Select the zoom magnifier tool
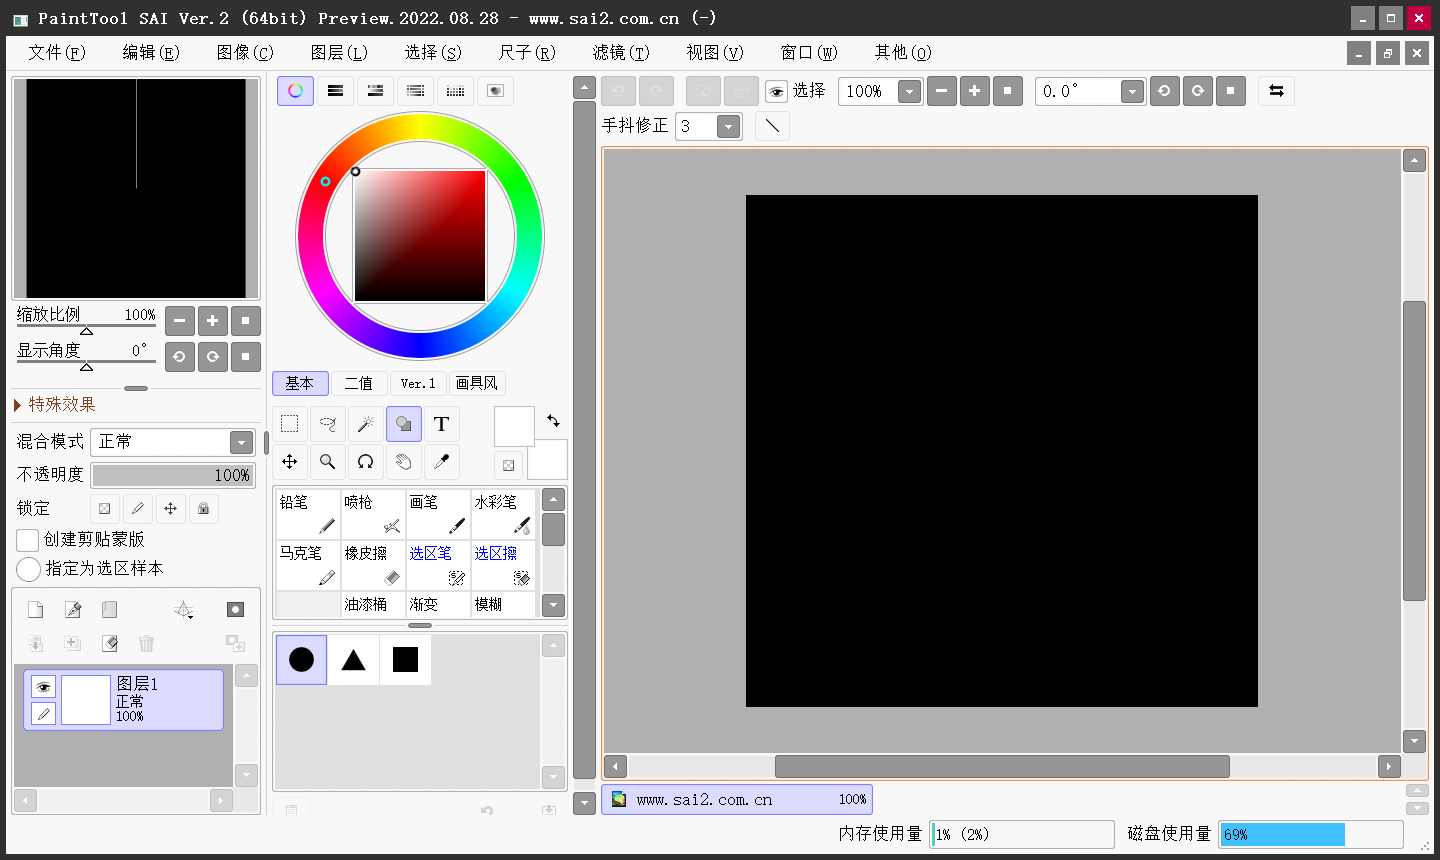1440x860 pixels. tap(328, 462)
